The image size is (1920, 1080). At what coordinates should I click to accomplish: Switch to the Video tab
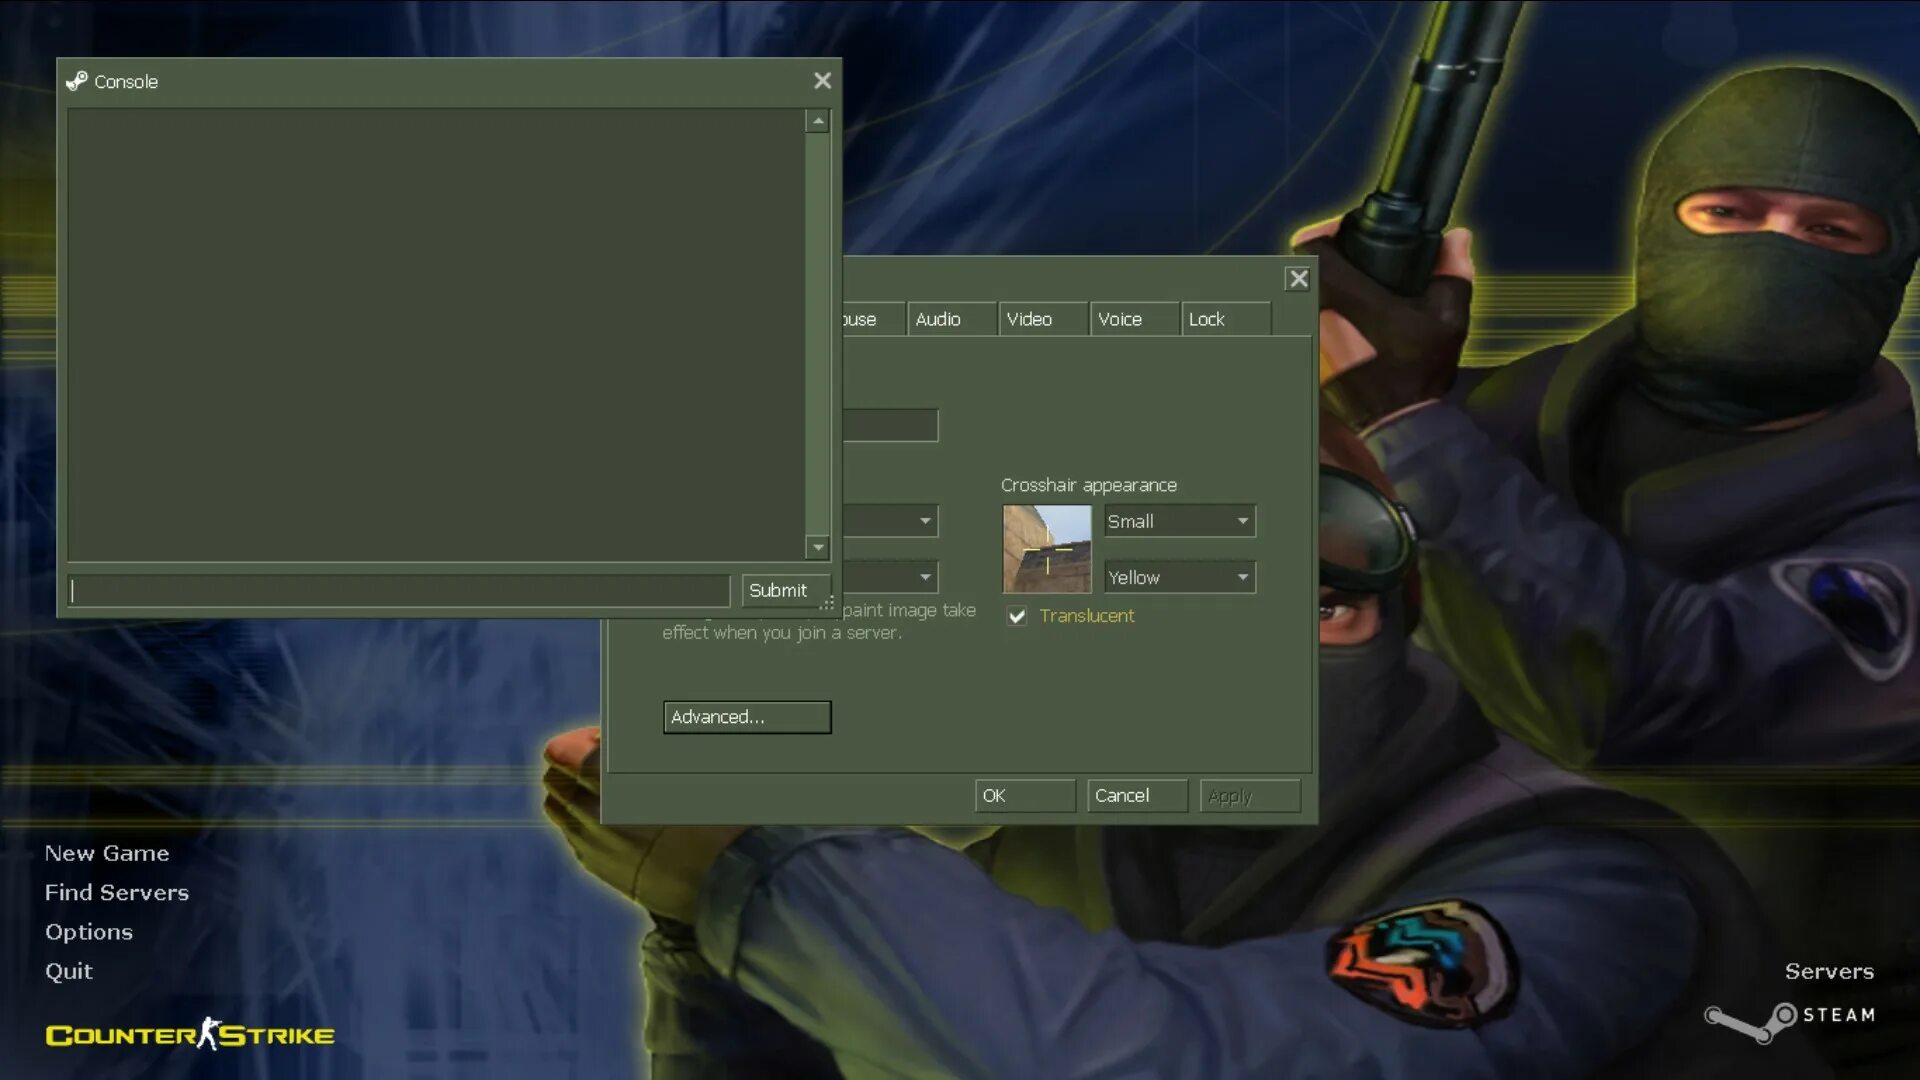pyautogui.click(x=1043, y=319)
